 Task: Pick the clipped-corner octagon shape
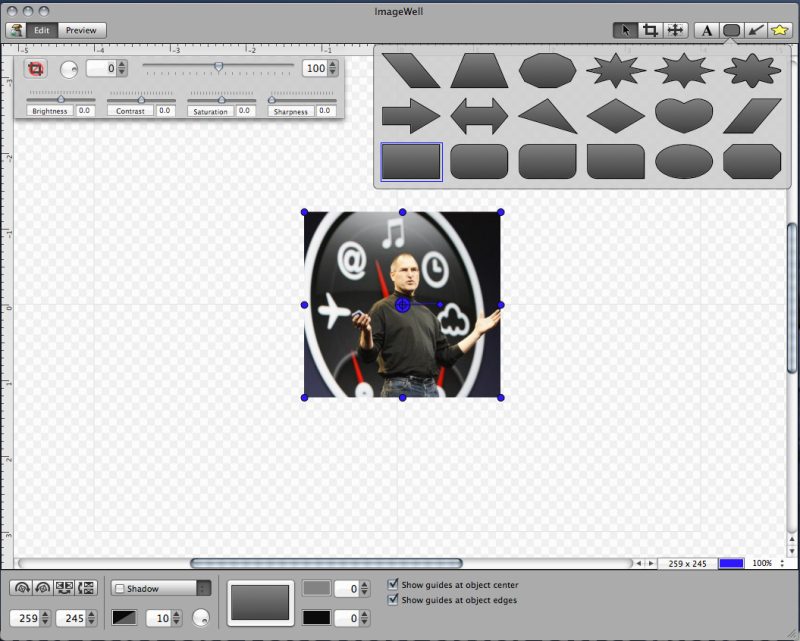click(753, 162)
